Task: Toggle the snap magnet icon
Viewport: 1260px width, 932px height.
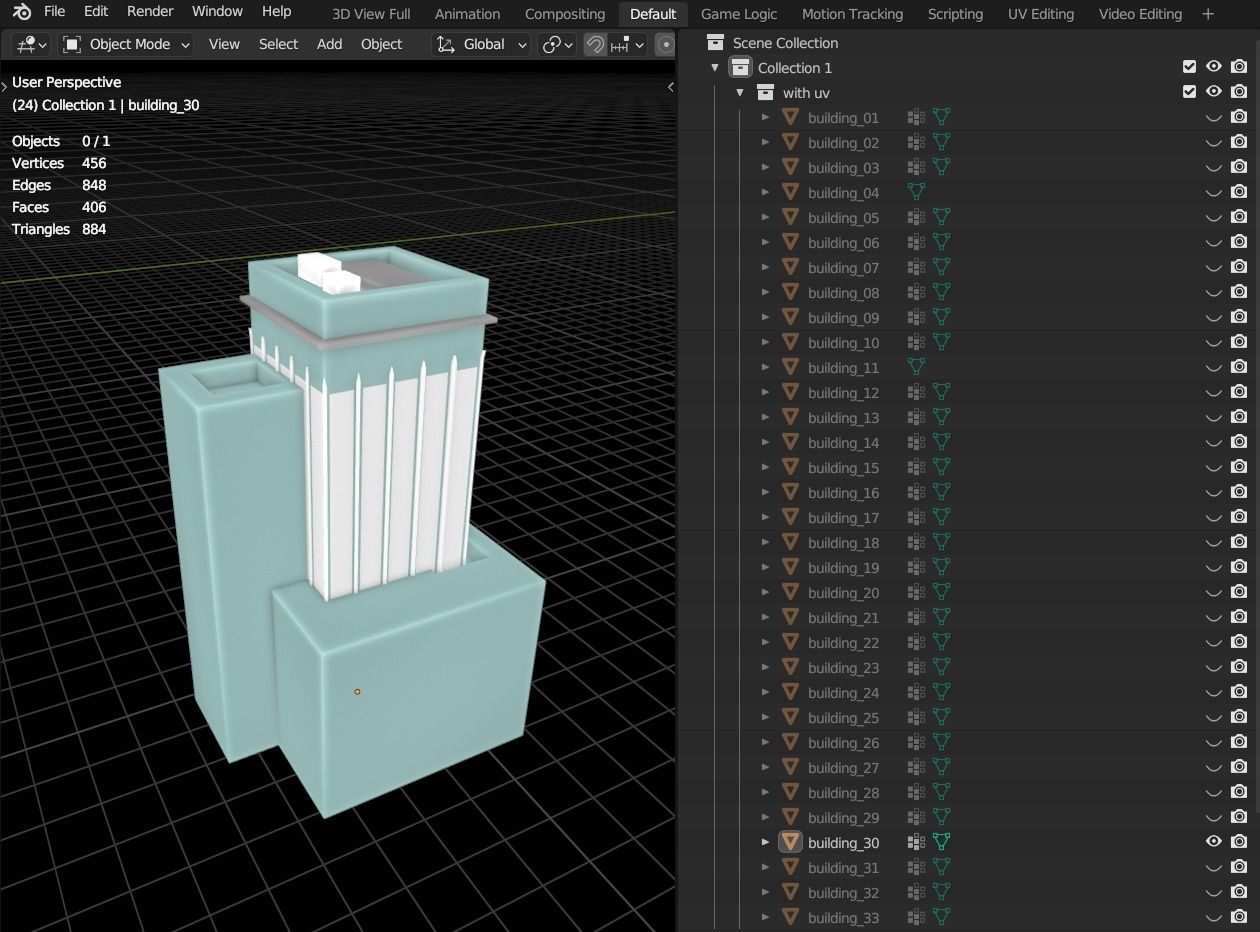Action: (595, 44)
